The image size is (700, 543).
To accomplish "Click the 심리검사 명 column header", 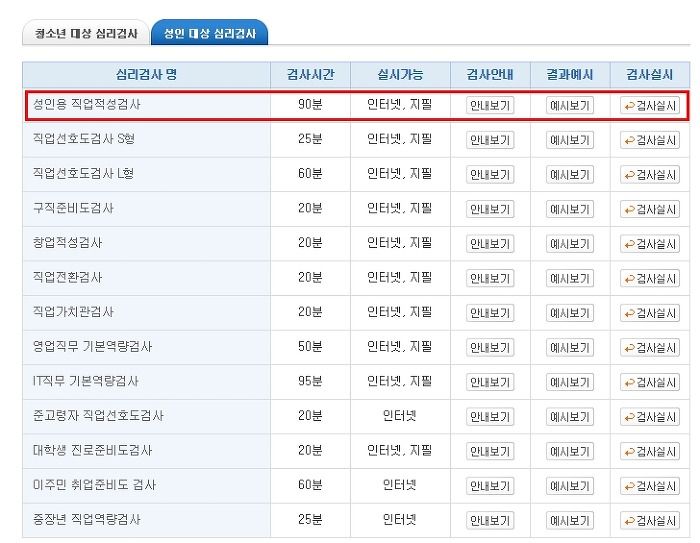I will pos(146,74).
